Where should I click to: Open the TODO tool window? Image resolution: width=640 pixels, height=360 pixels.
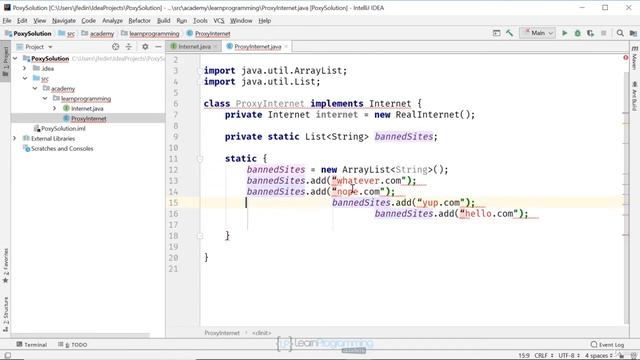coord(73,344)
